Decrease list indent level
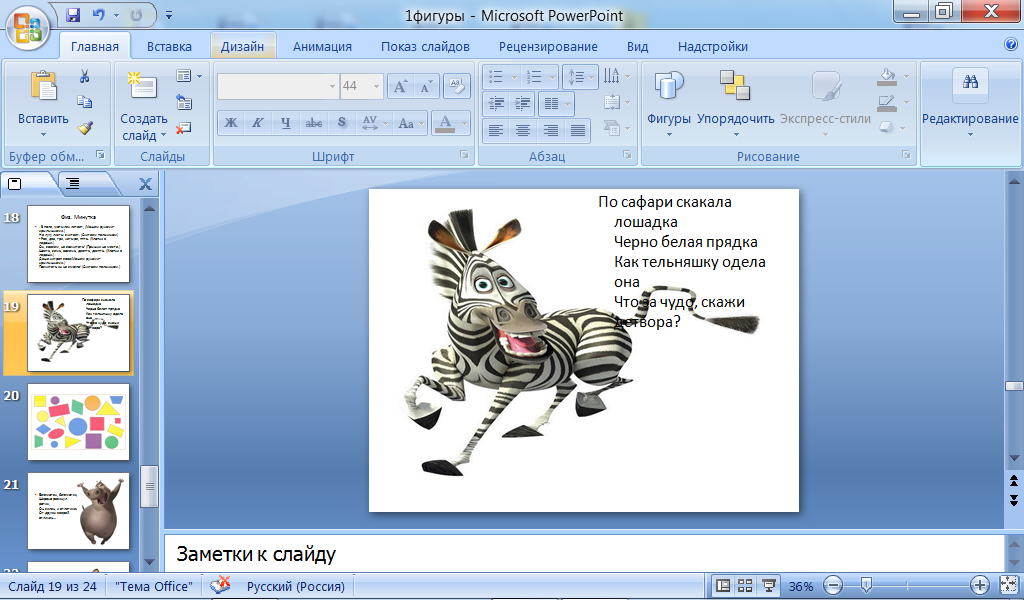The width and height of the screenshot is (1024, 600). [497, 103]
